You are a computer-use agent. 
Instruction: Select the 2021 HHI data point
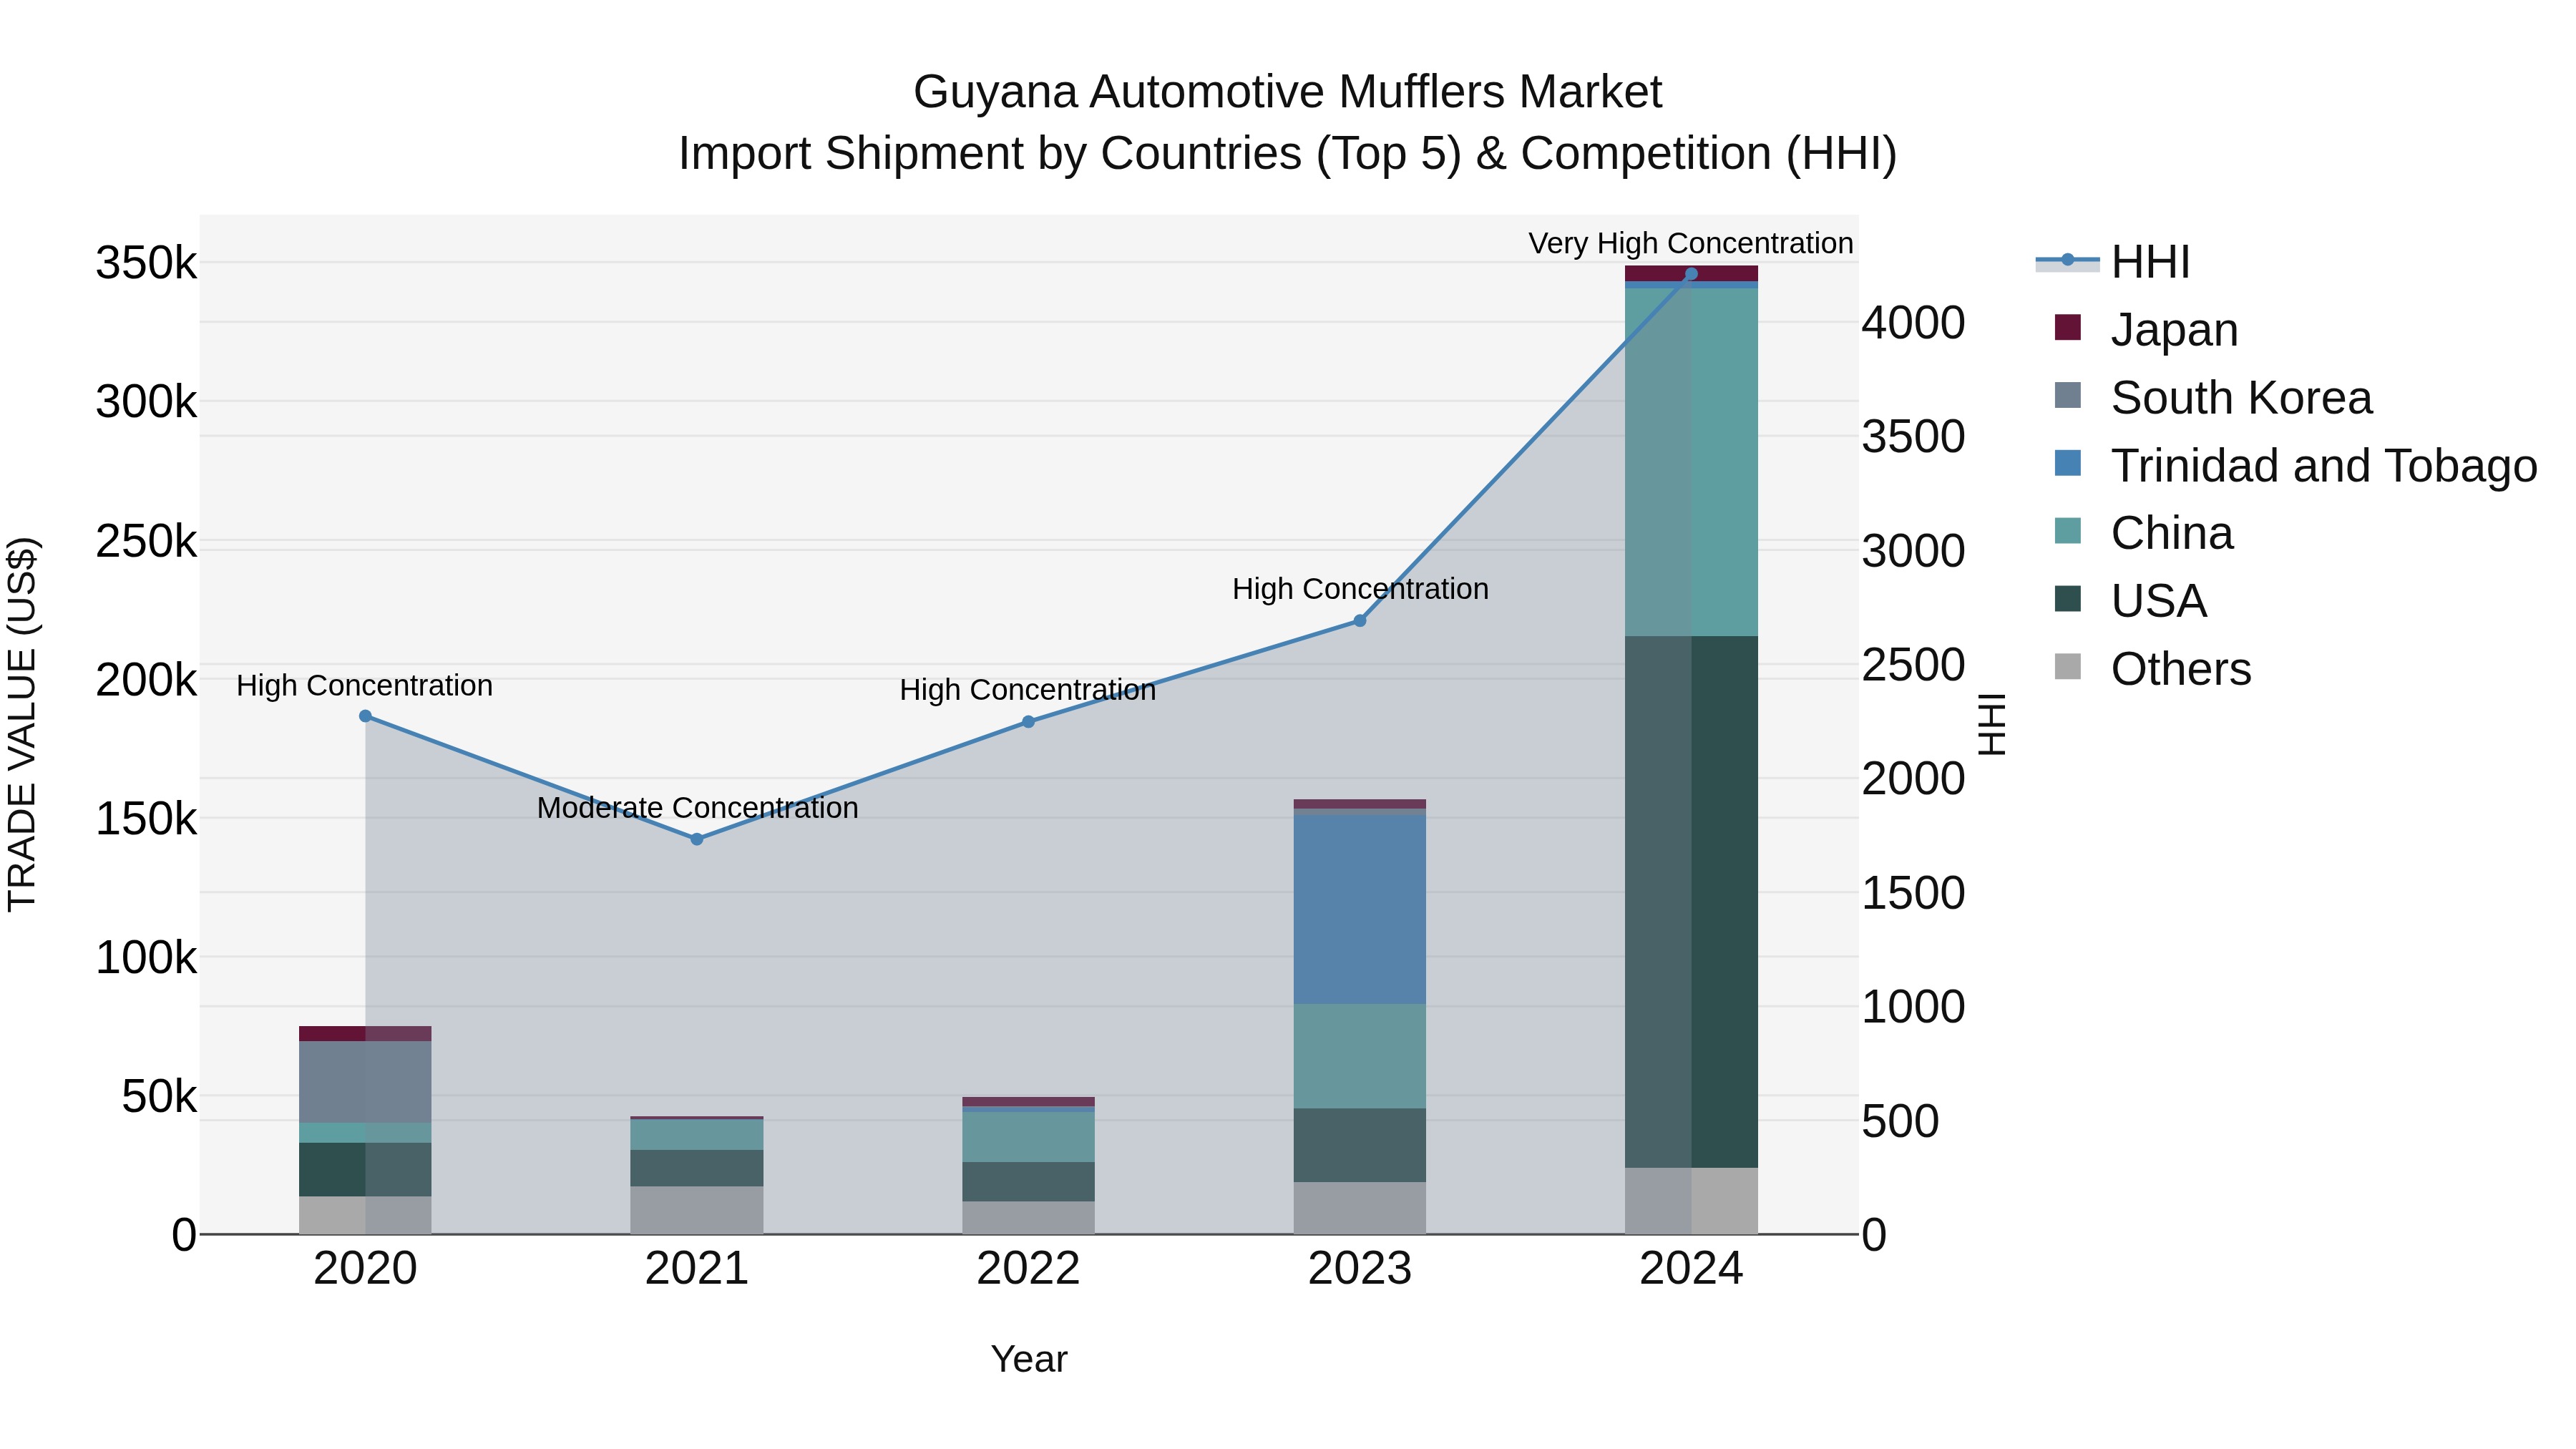coord(697,839)
